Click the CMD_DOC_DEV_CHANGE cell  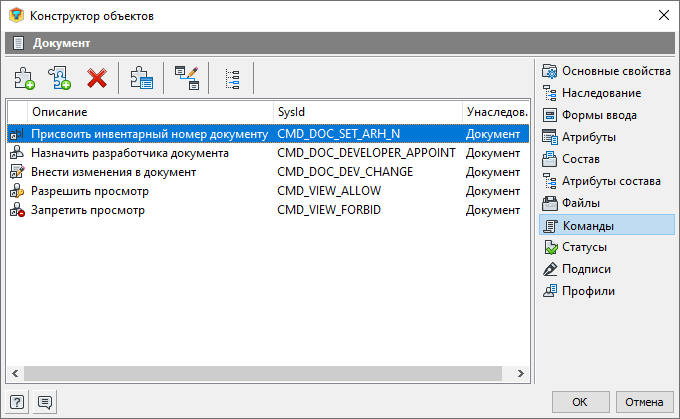(345, 172)
